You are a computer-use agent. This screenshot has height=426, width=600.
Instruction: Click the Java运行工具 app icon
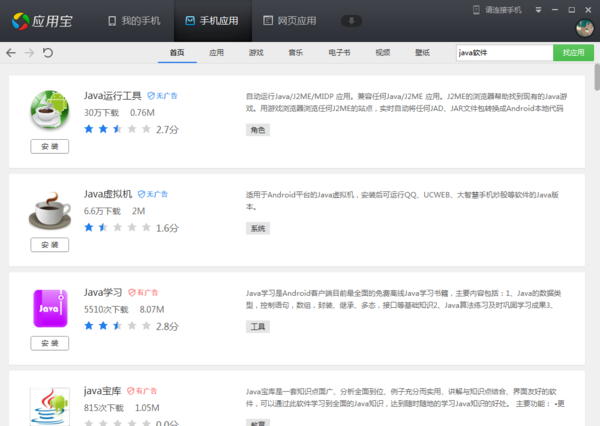pos(50,110)
